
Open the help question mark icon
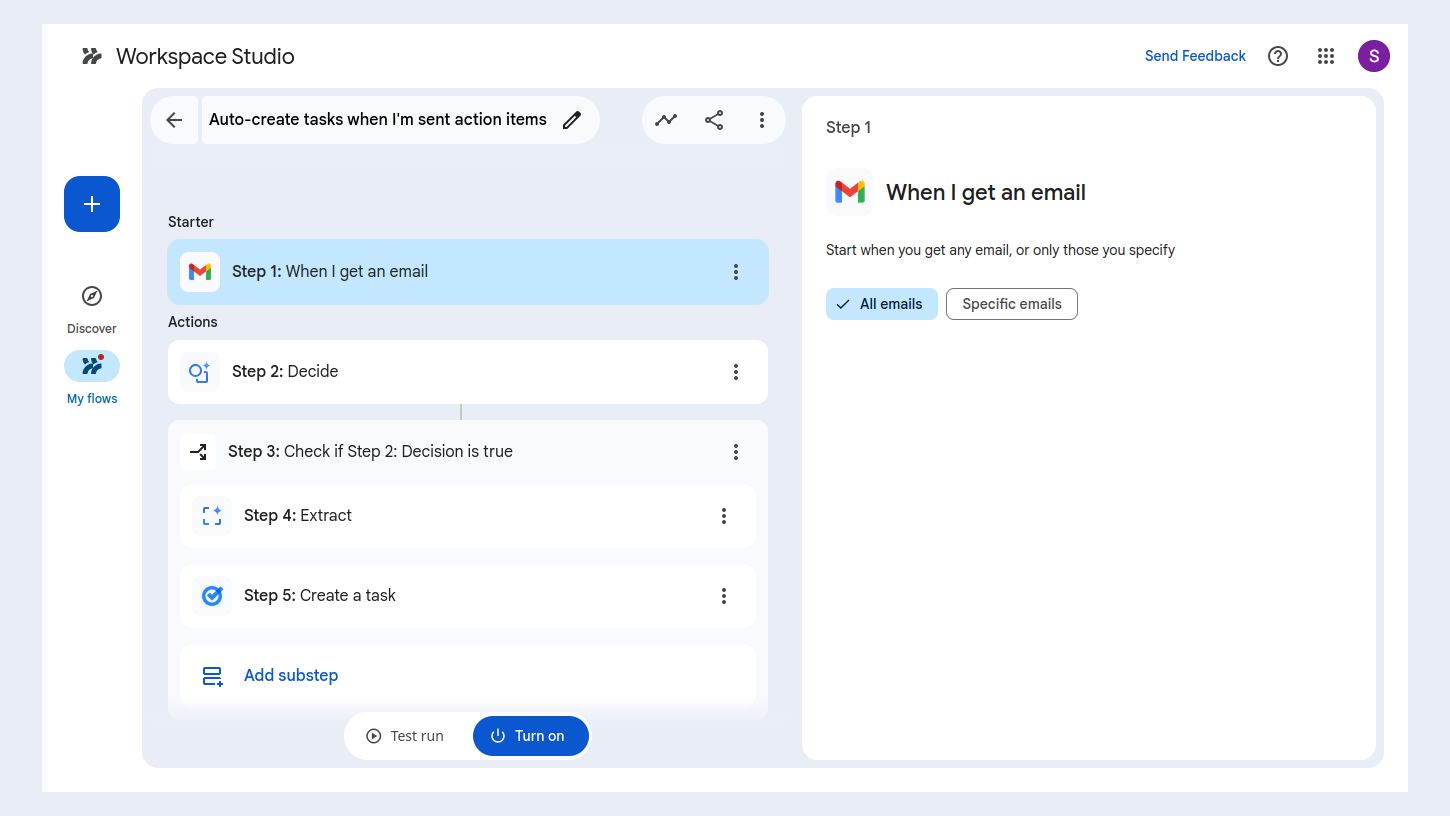tap(1278, 56)
